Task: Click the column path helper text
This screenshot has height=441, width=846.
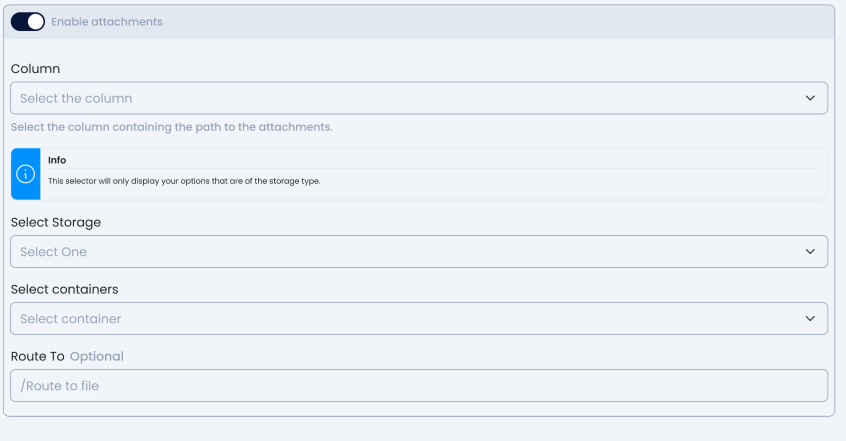Action: coord(171,127)
